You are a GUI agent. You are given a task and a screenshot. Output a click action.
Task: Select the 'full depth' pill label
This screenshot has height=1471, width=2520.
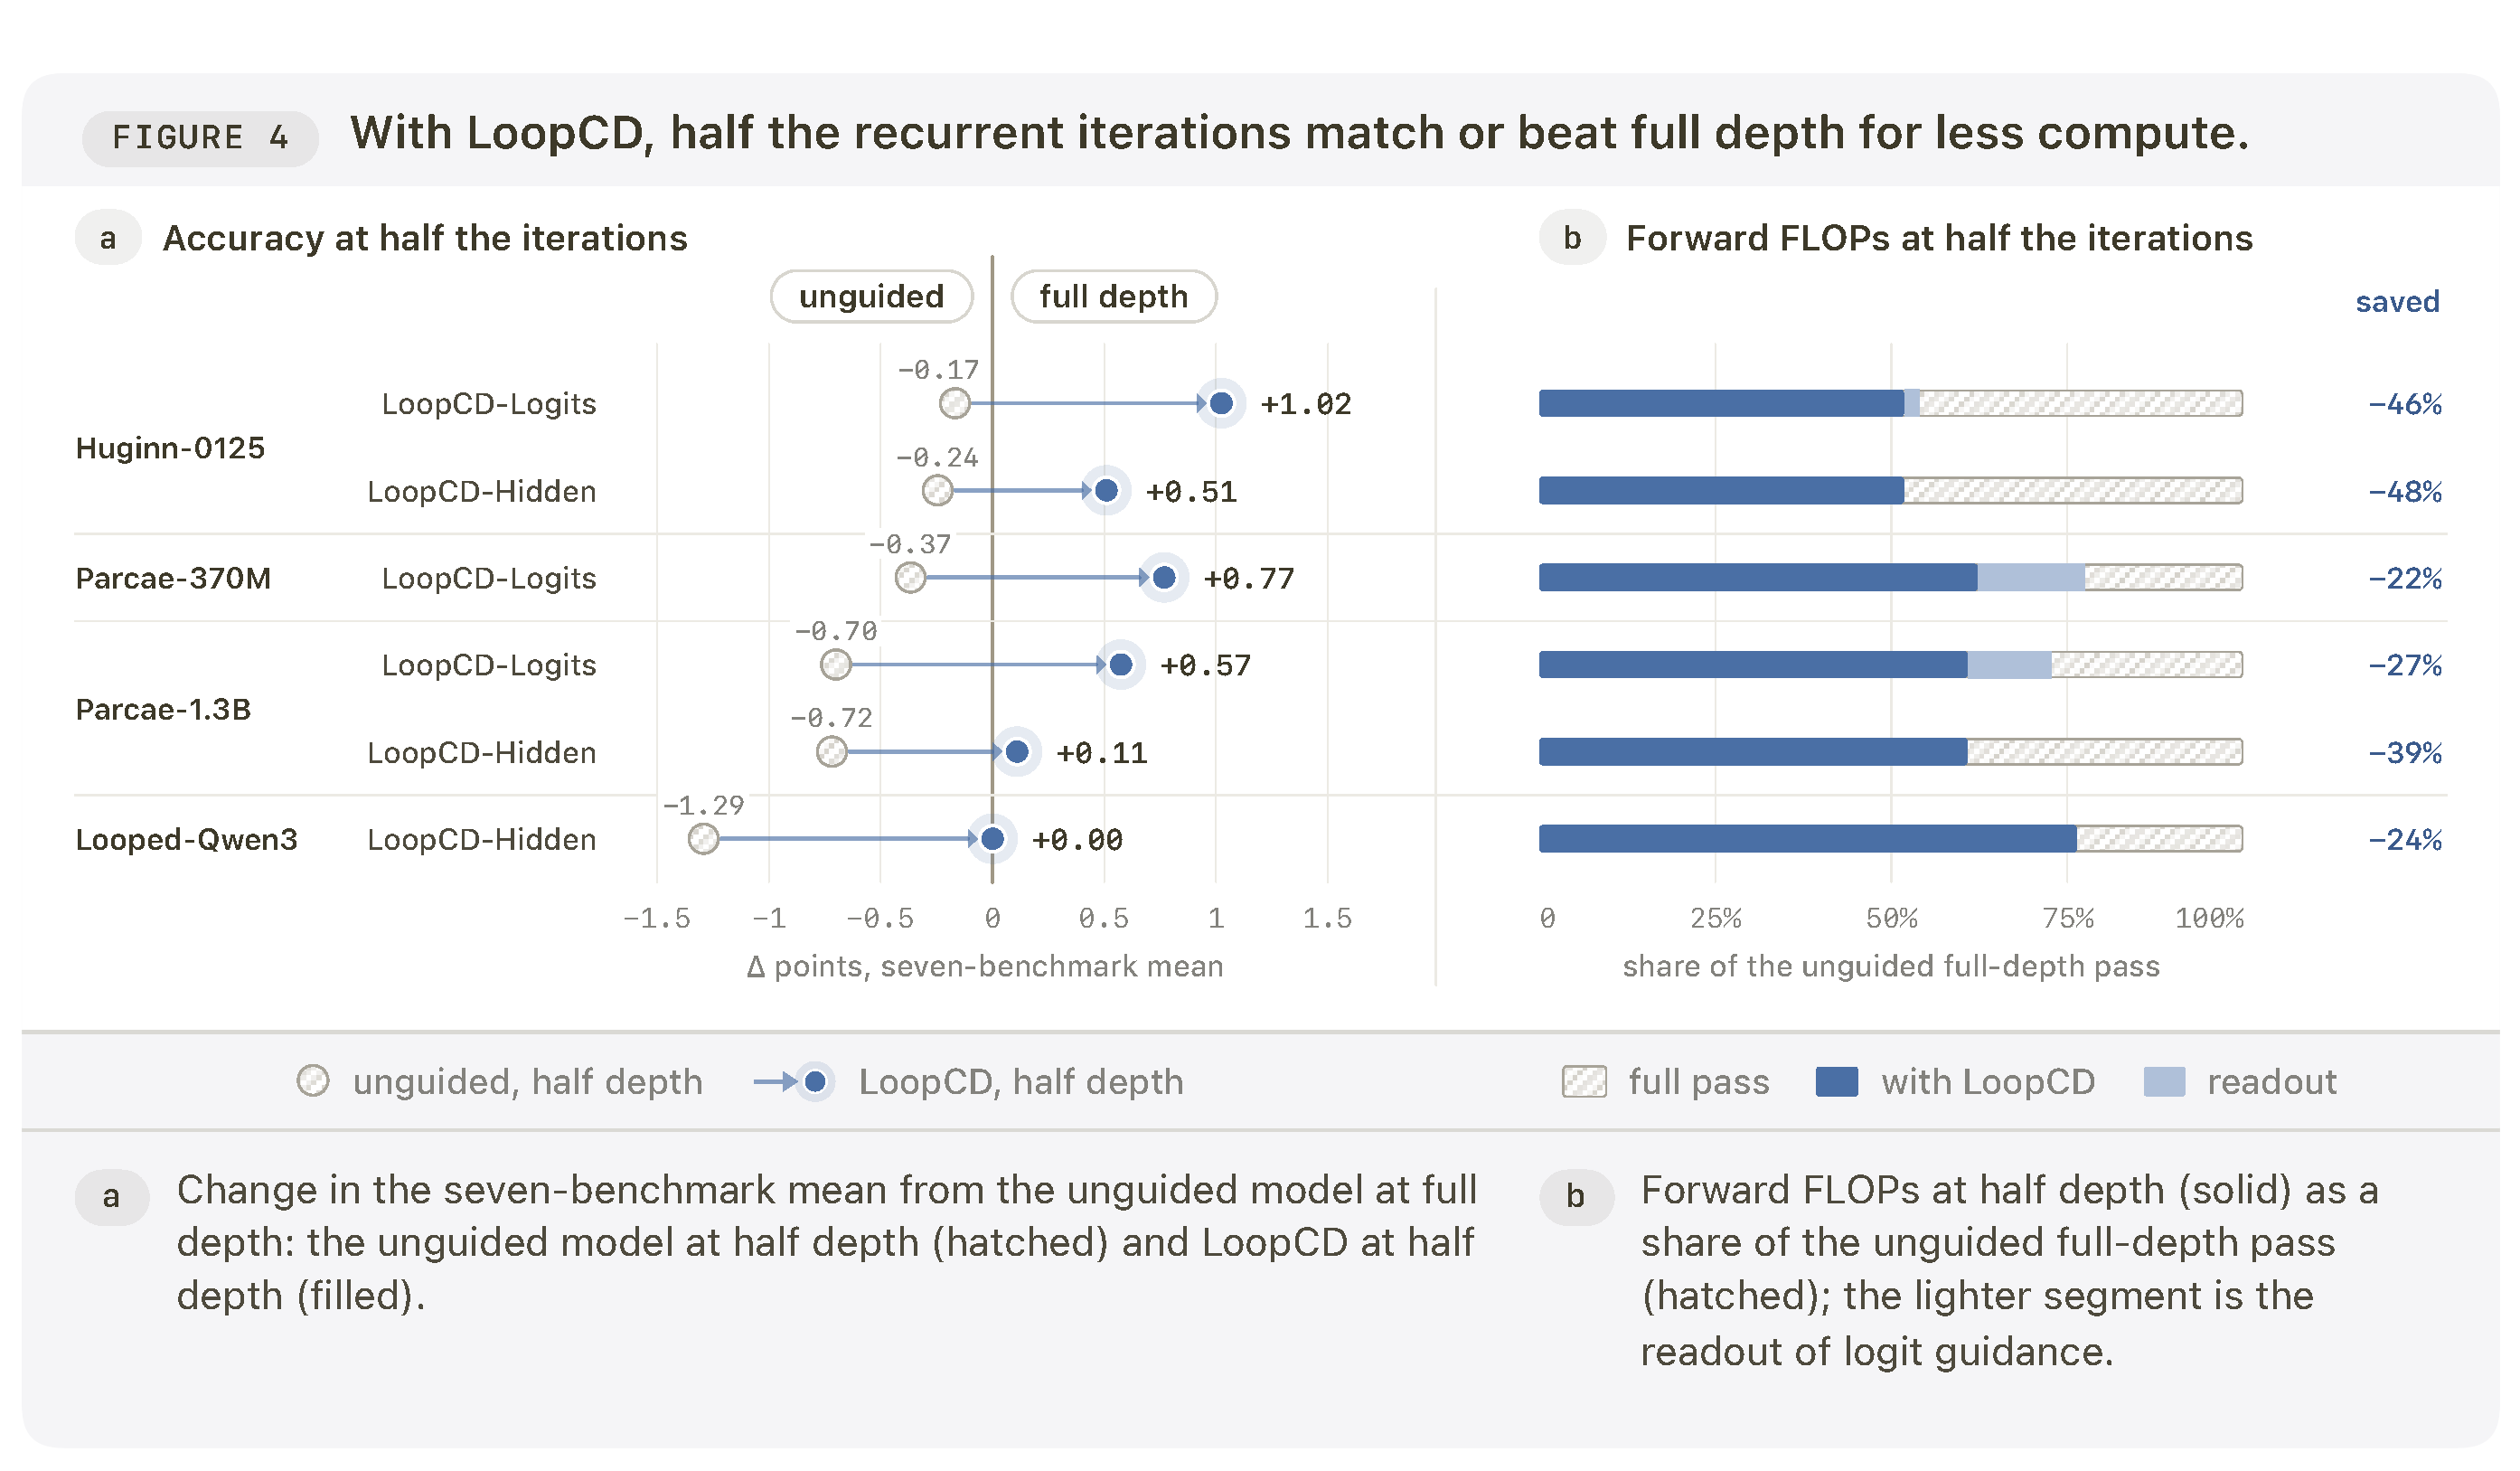pyautogui.click(x=1113, y=296)
